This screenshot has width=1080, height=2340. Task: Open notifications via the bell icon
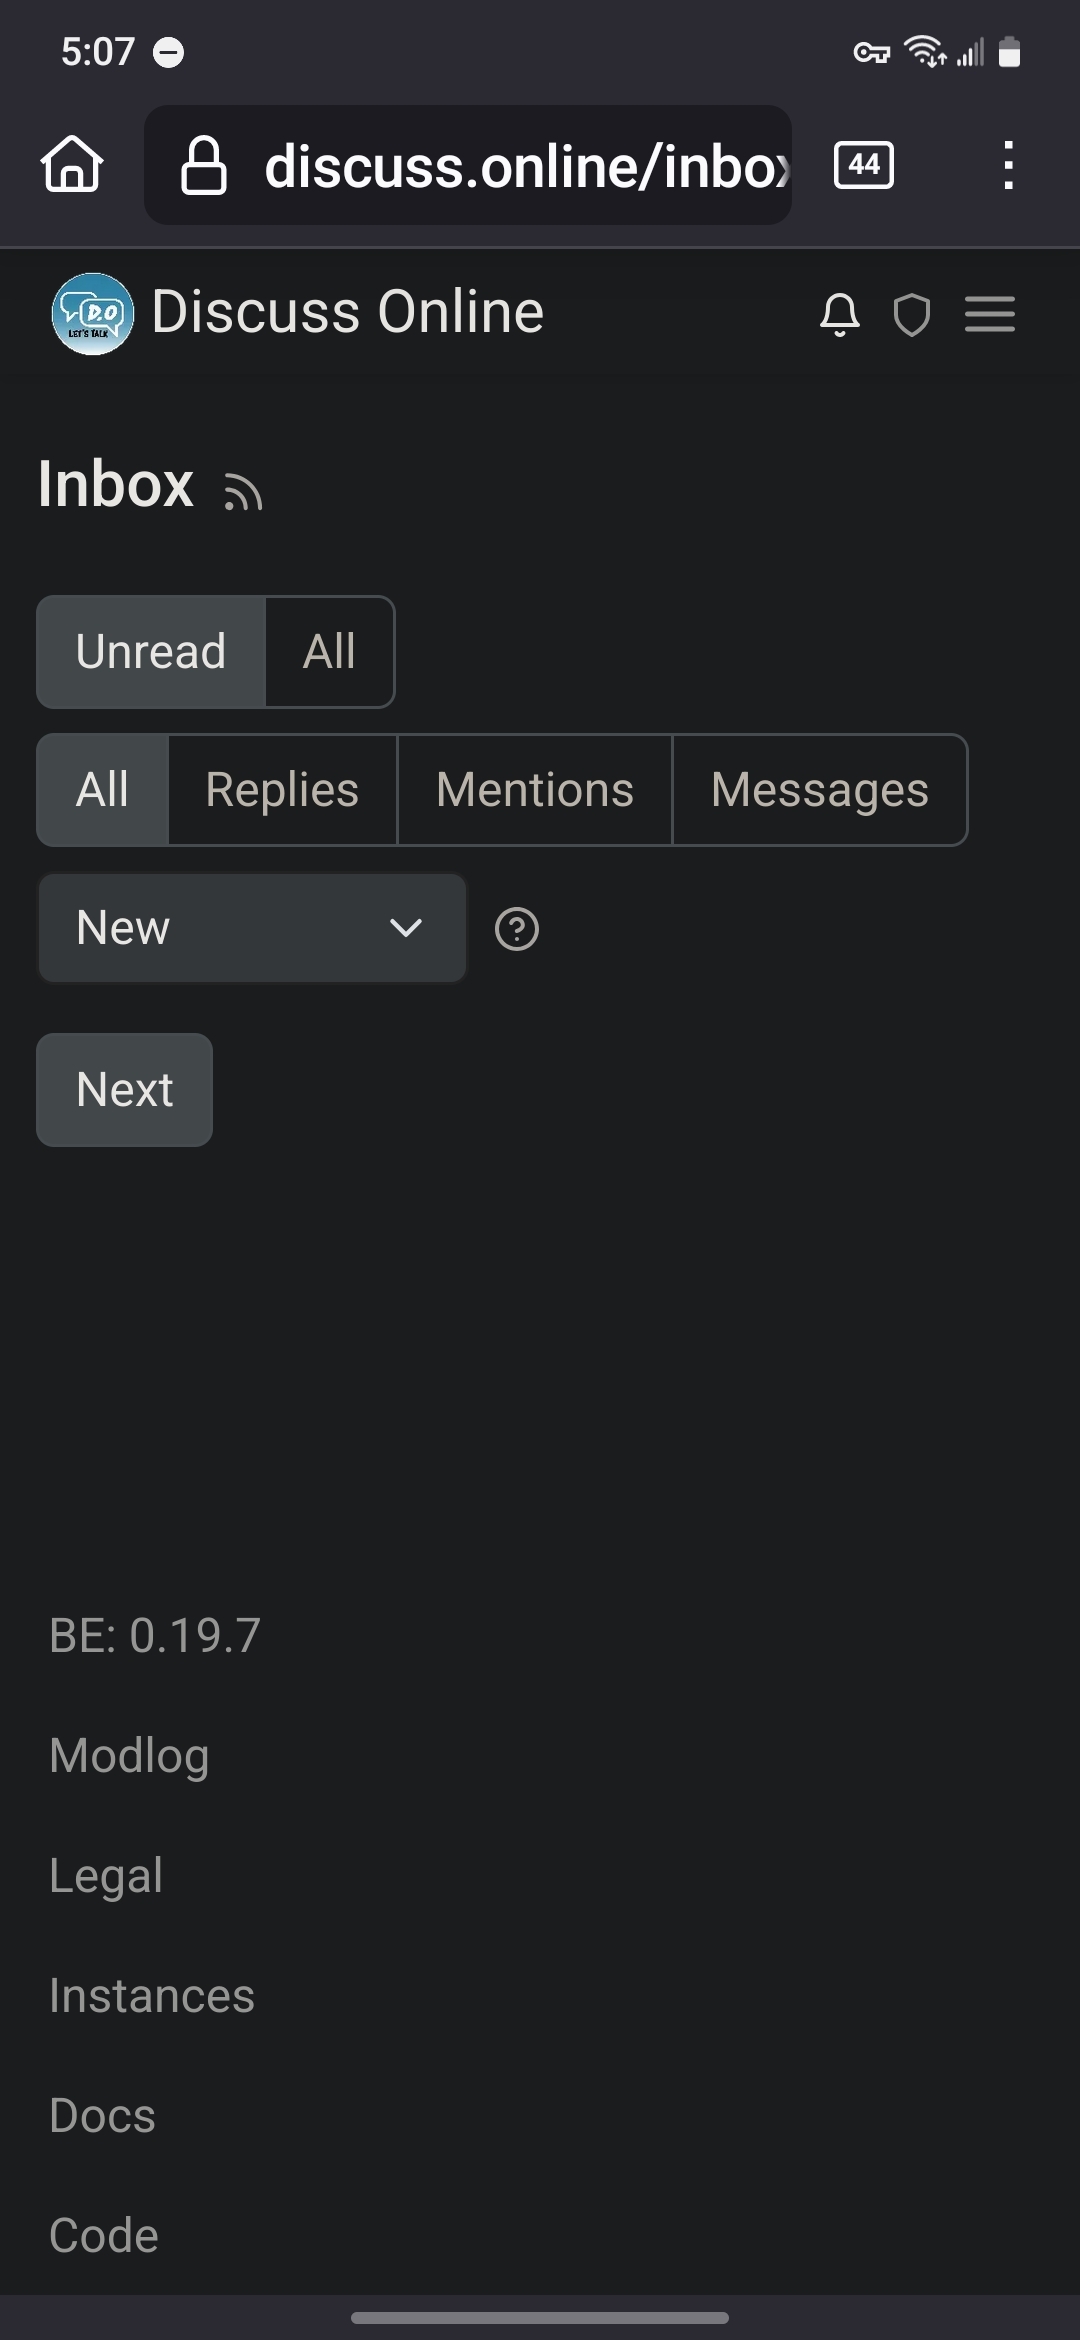(839, 315)
